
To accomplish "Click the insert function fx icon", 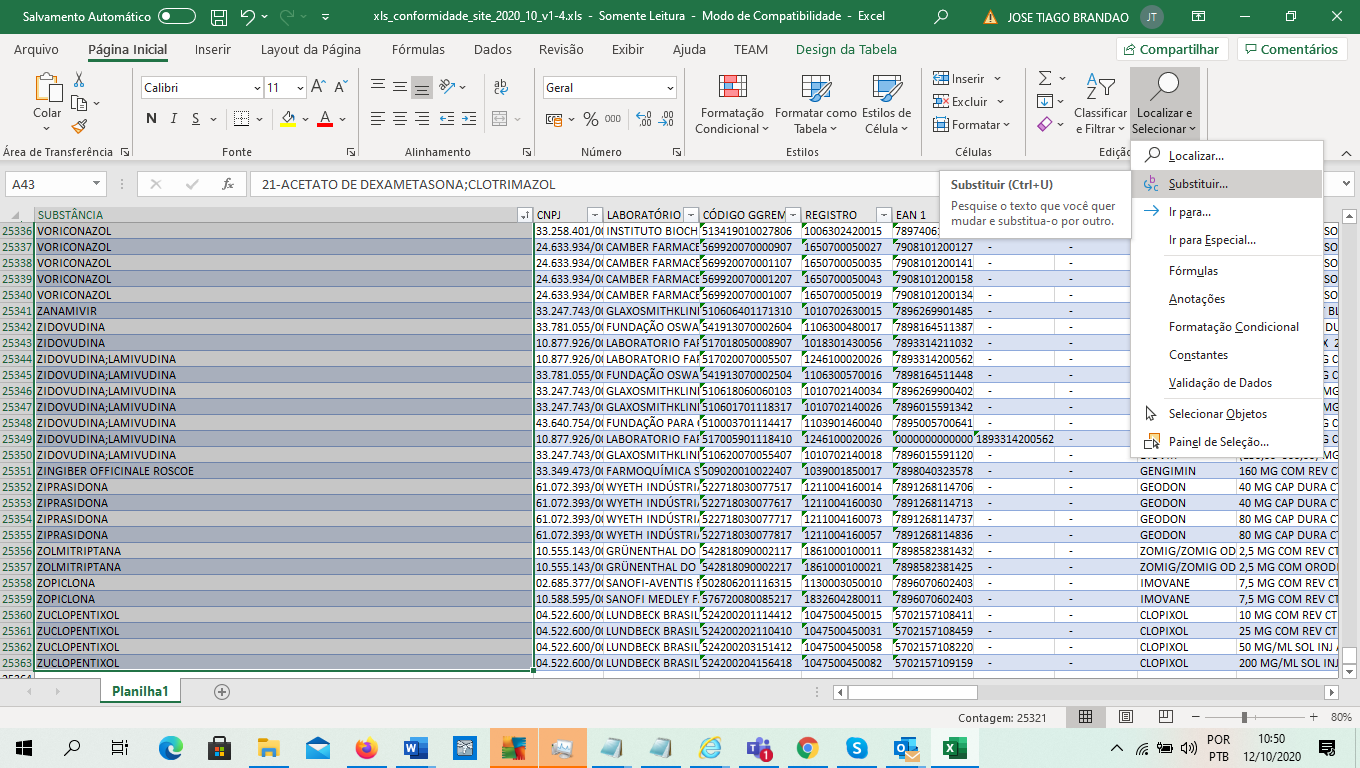I will tap(228, 184).
